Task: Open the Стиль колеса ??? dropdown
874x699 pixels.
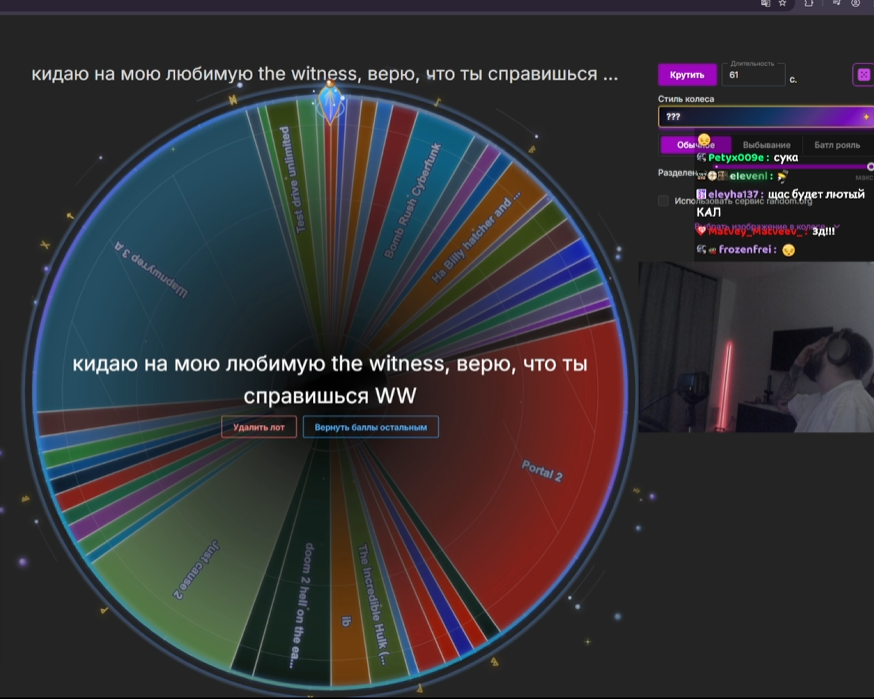Action: coord(766,117)
